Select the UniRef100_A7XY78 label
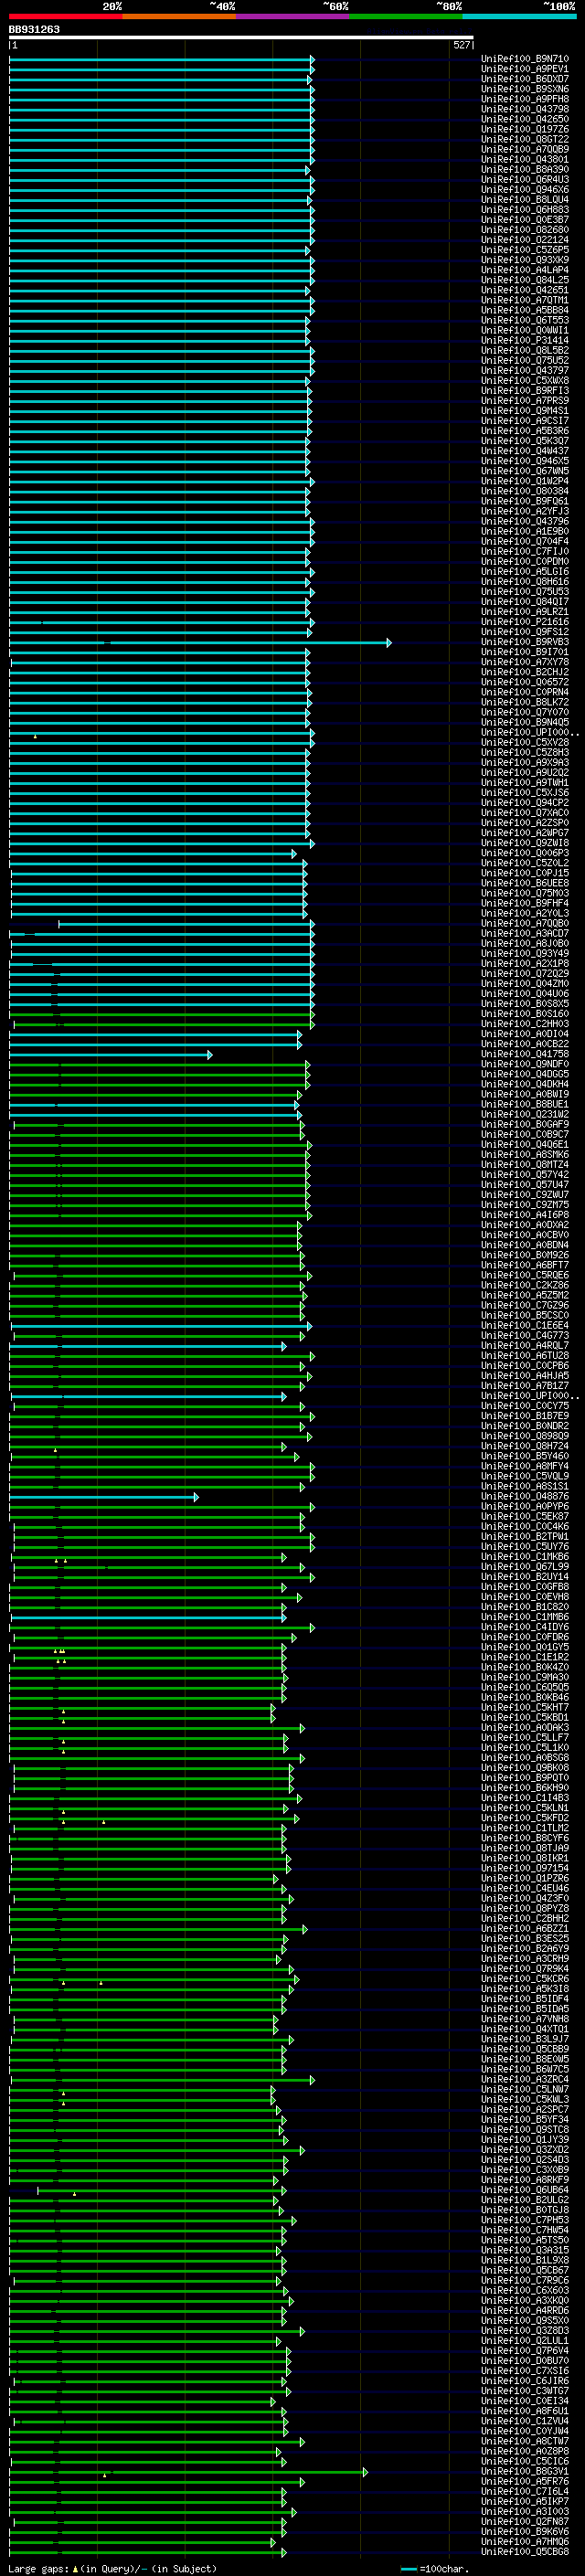Image resolution: width=585 pixels, height=2576 pixels. (525, 662)
